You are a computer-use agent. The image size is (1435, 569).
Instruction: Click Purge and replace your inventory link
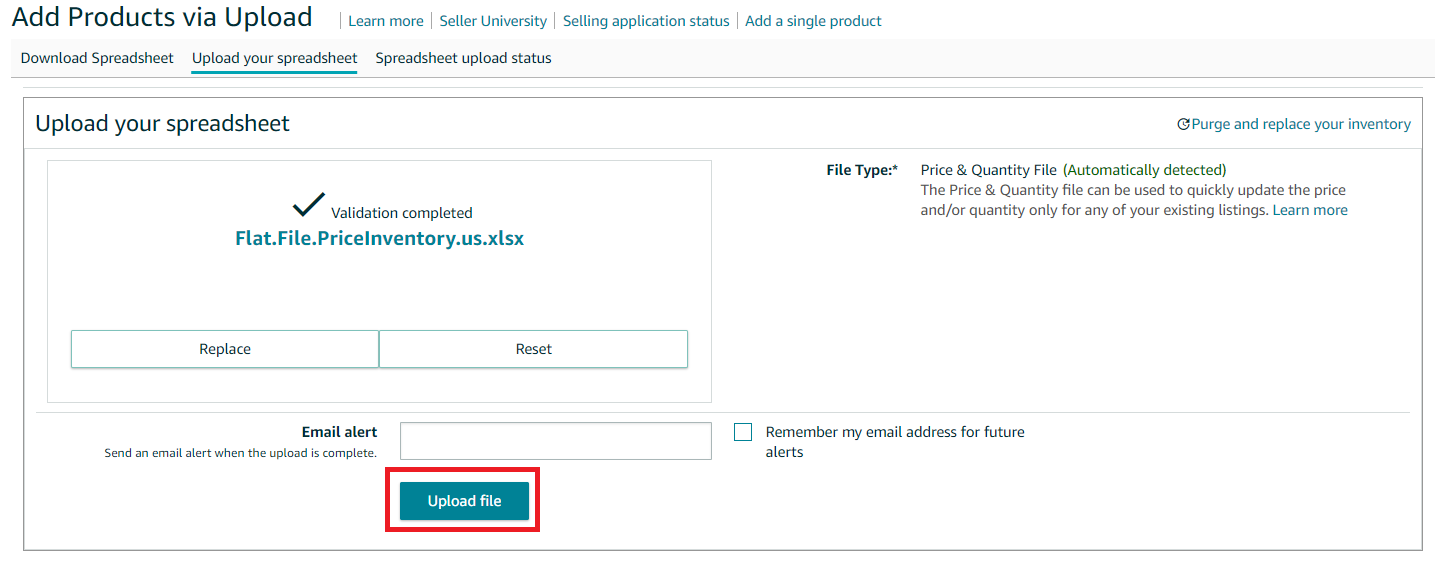(1300, 124)
